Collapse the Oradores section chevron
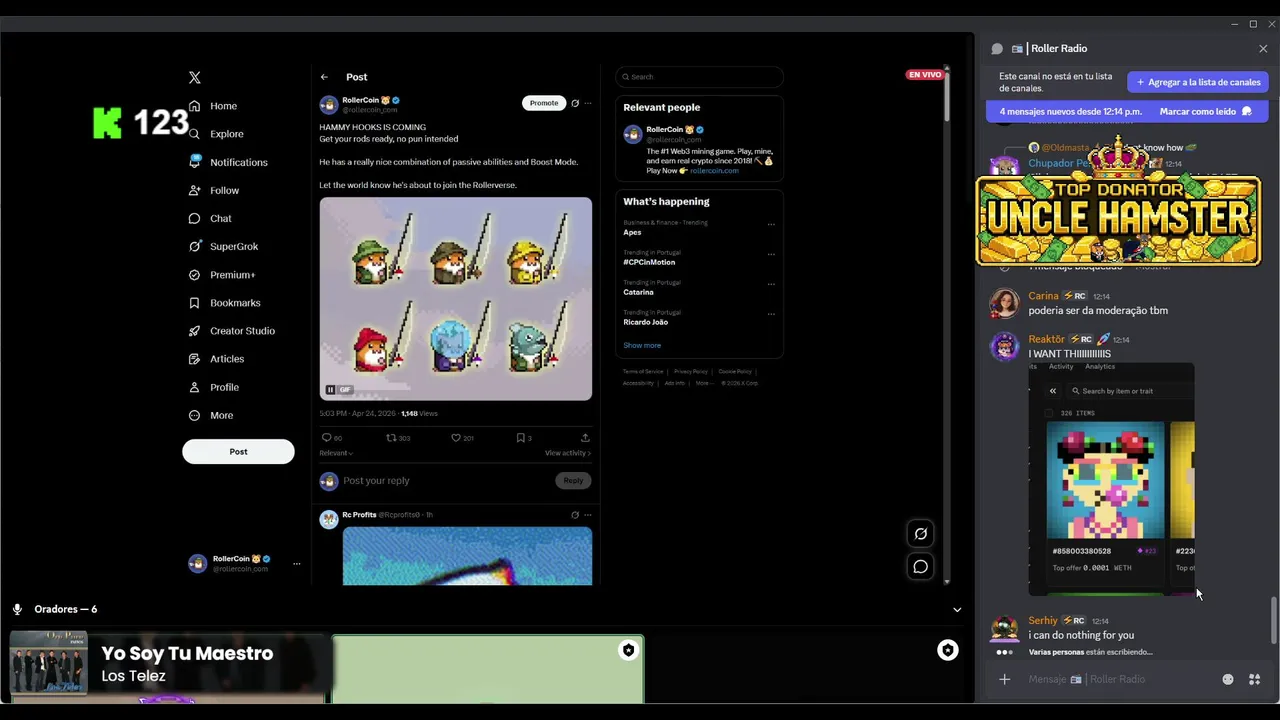Screen dimensions: 1280x720 [x=957, y=610]
